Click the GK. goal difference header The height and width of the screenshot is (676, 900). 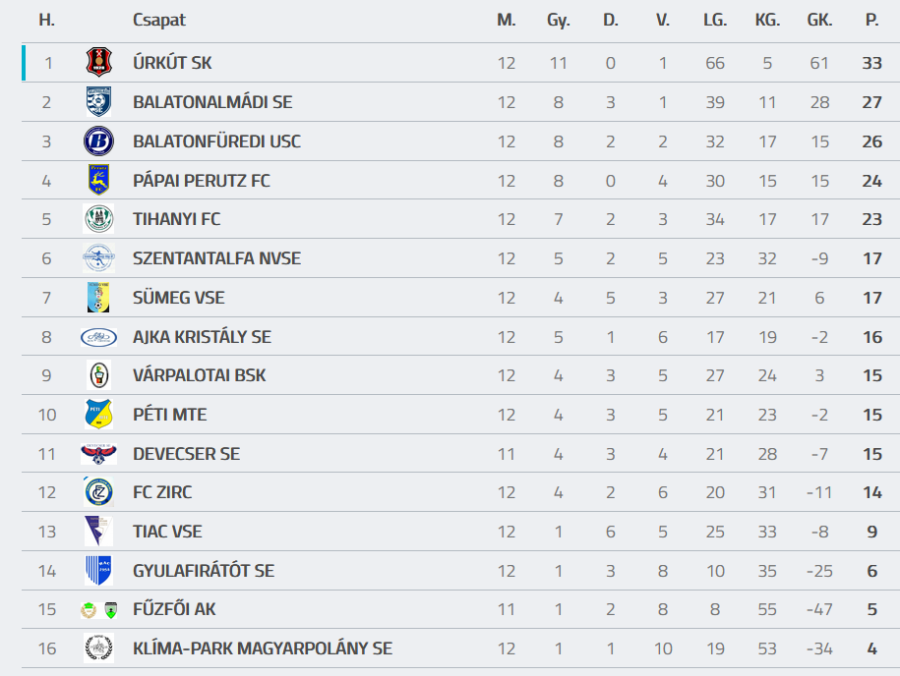click(x=819, y=20)
